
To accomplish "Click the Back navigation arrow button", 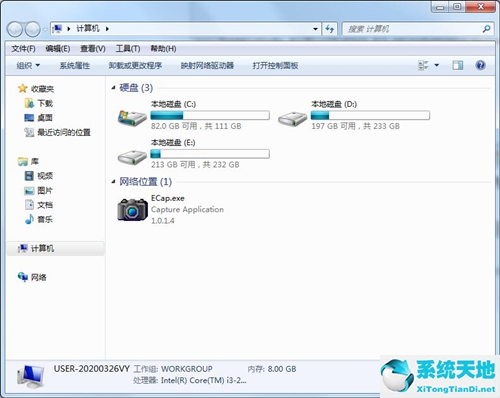I will coord(15,29).
